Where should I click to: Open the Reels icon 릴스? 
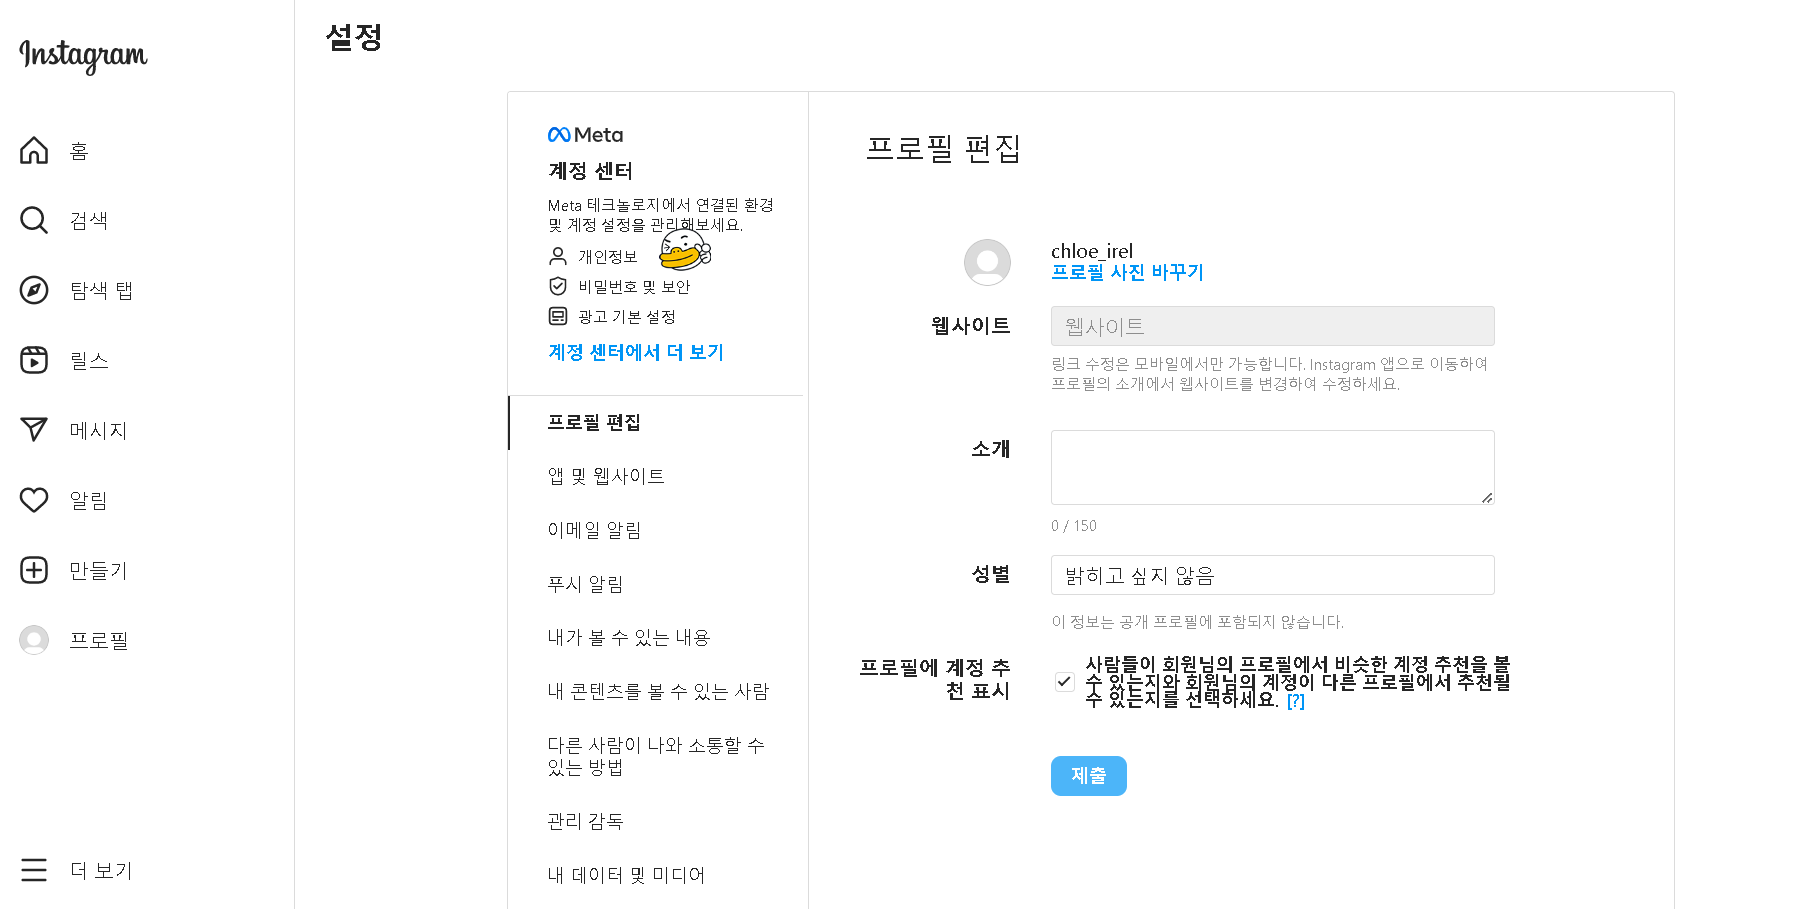34,360
